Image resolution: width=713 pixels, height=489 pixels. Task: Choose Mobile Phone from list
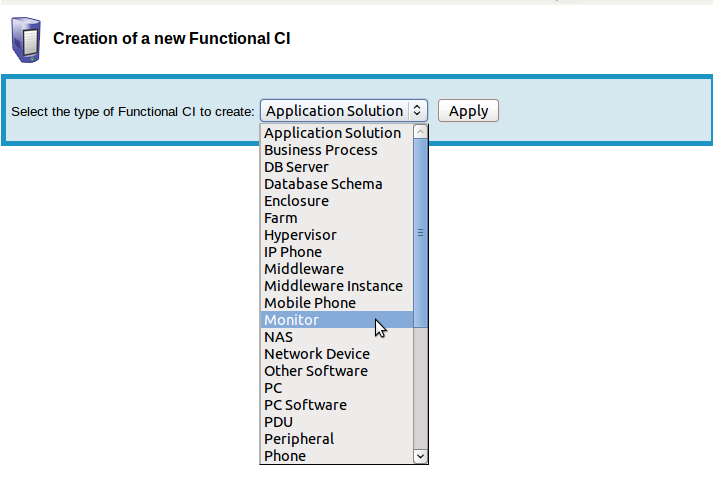pos(309,303)
